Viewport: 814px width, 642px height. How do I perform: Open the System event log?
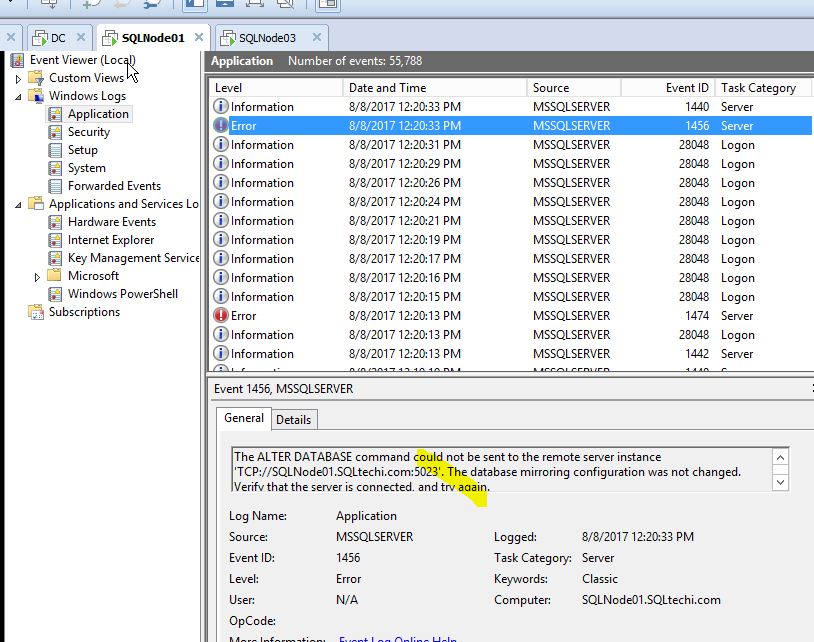tap(85, 167)
